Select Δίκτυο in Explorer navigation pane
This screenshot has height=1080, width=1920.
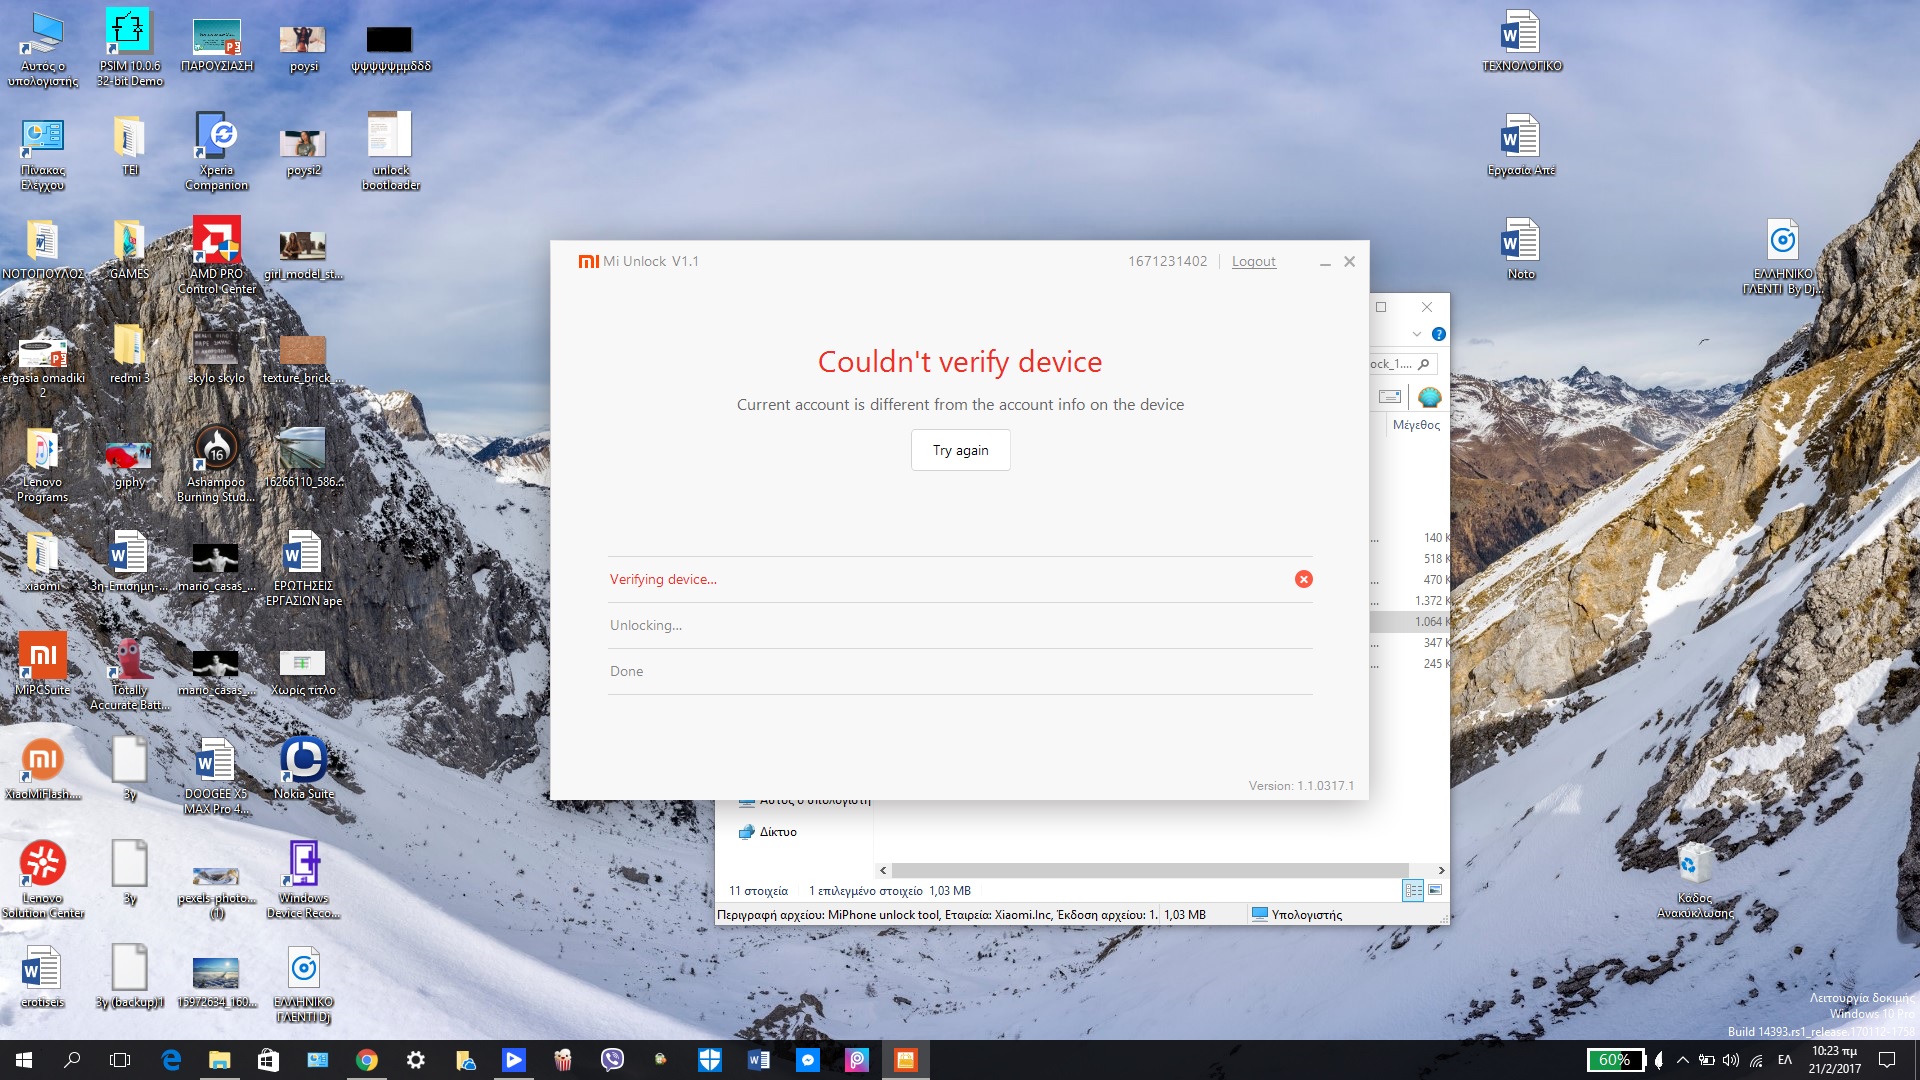pyautogui.click(x=777, y=832)
